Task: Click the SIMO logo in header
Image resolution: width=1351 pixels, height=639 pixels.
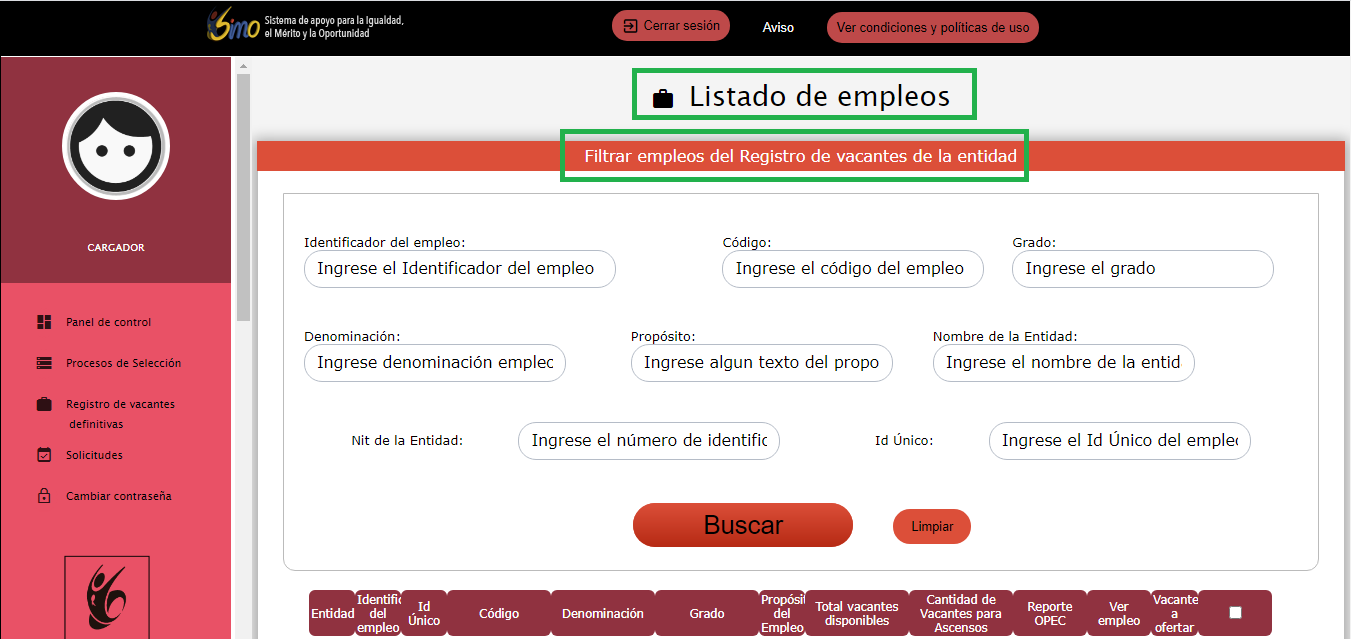Action: coord(233,26)
